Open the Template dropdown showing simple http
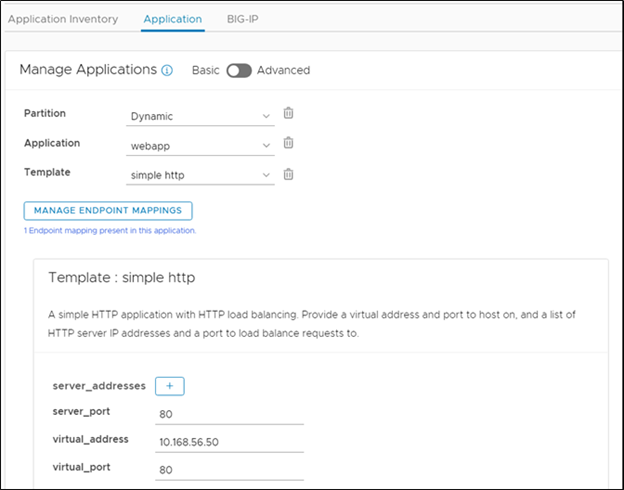 200,175
